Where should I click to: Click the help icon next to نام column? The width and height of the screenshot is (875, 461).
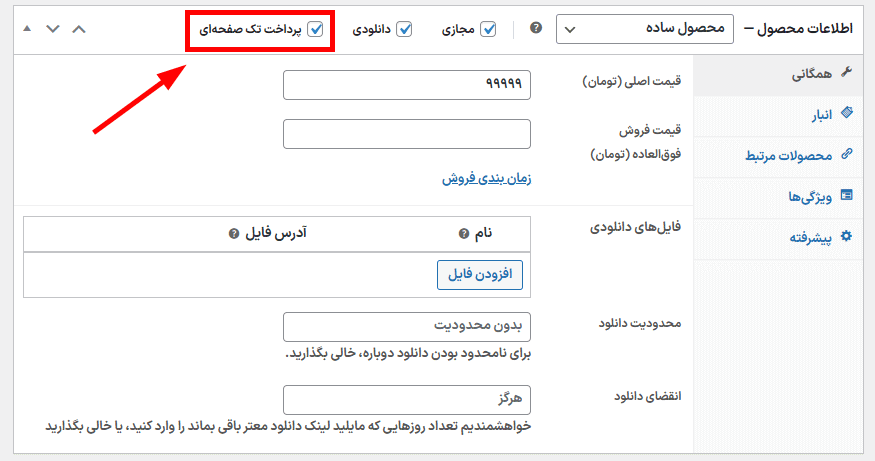tap(464, 234)
